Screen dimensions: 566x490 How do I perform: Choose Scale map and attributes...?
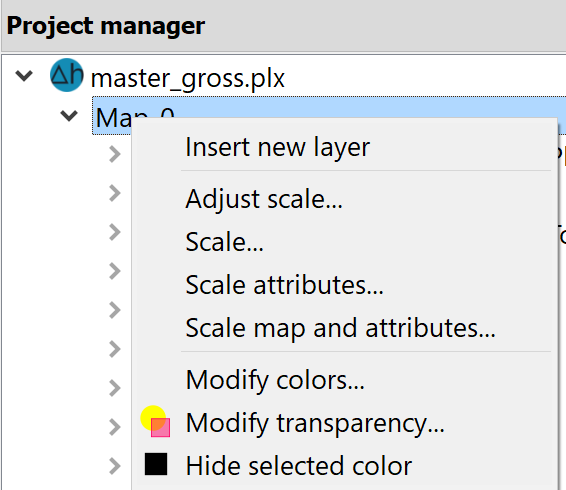pyautogui.click(x=340, y=328)
